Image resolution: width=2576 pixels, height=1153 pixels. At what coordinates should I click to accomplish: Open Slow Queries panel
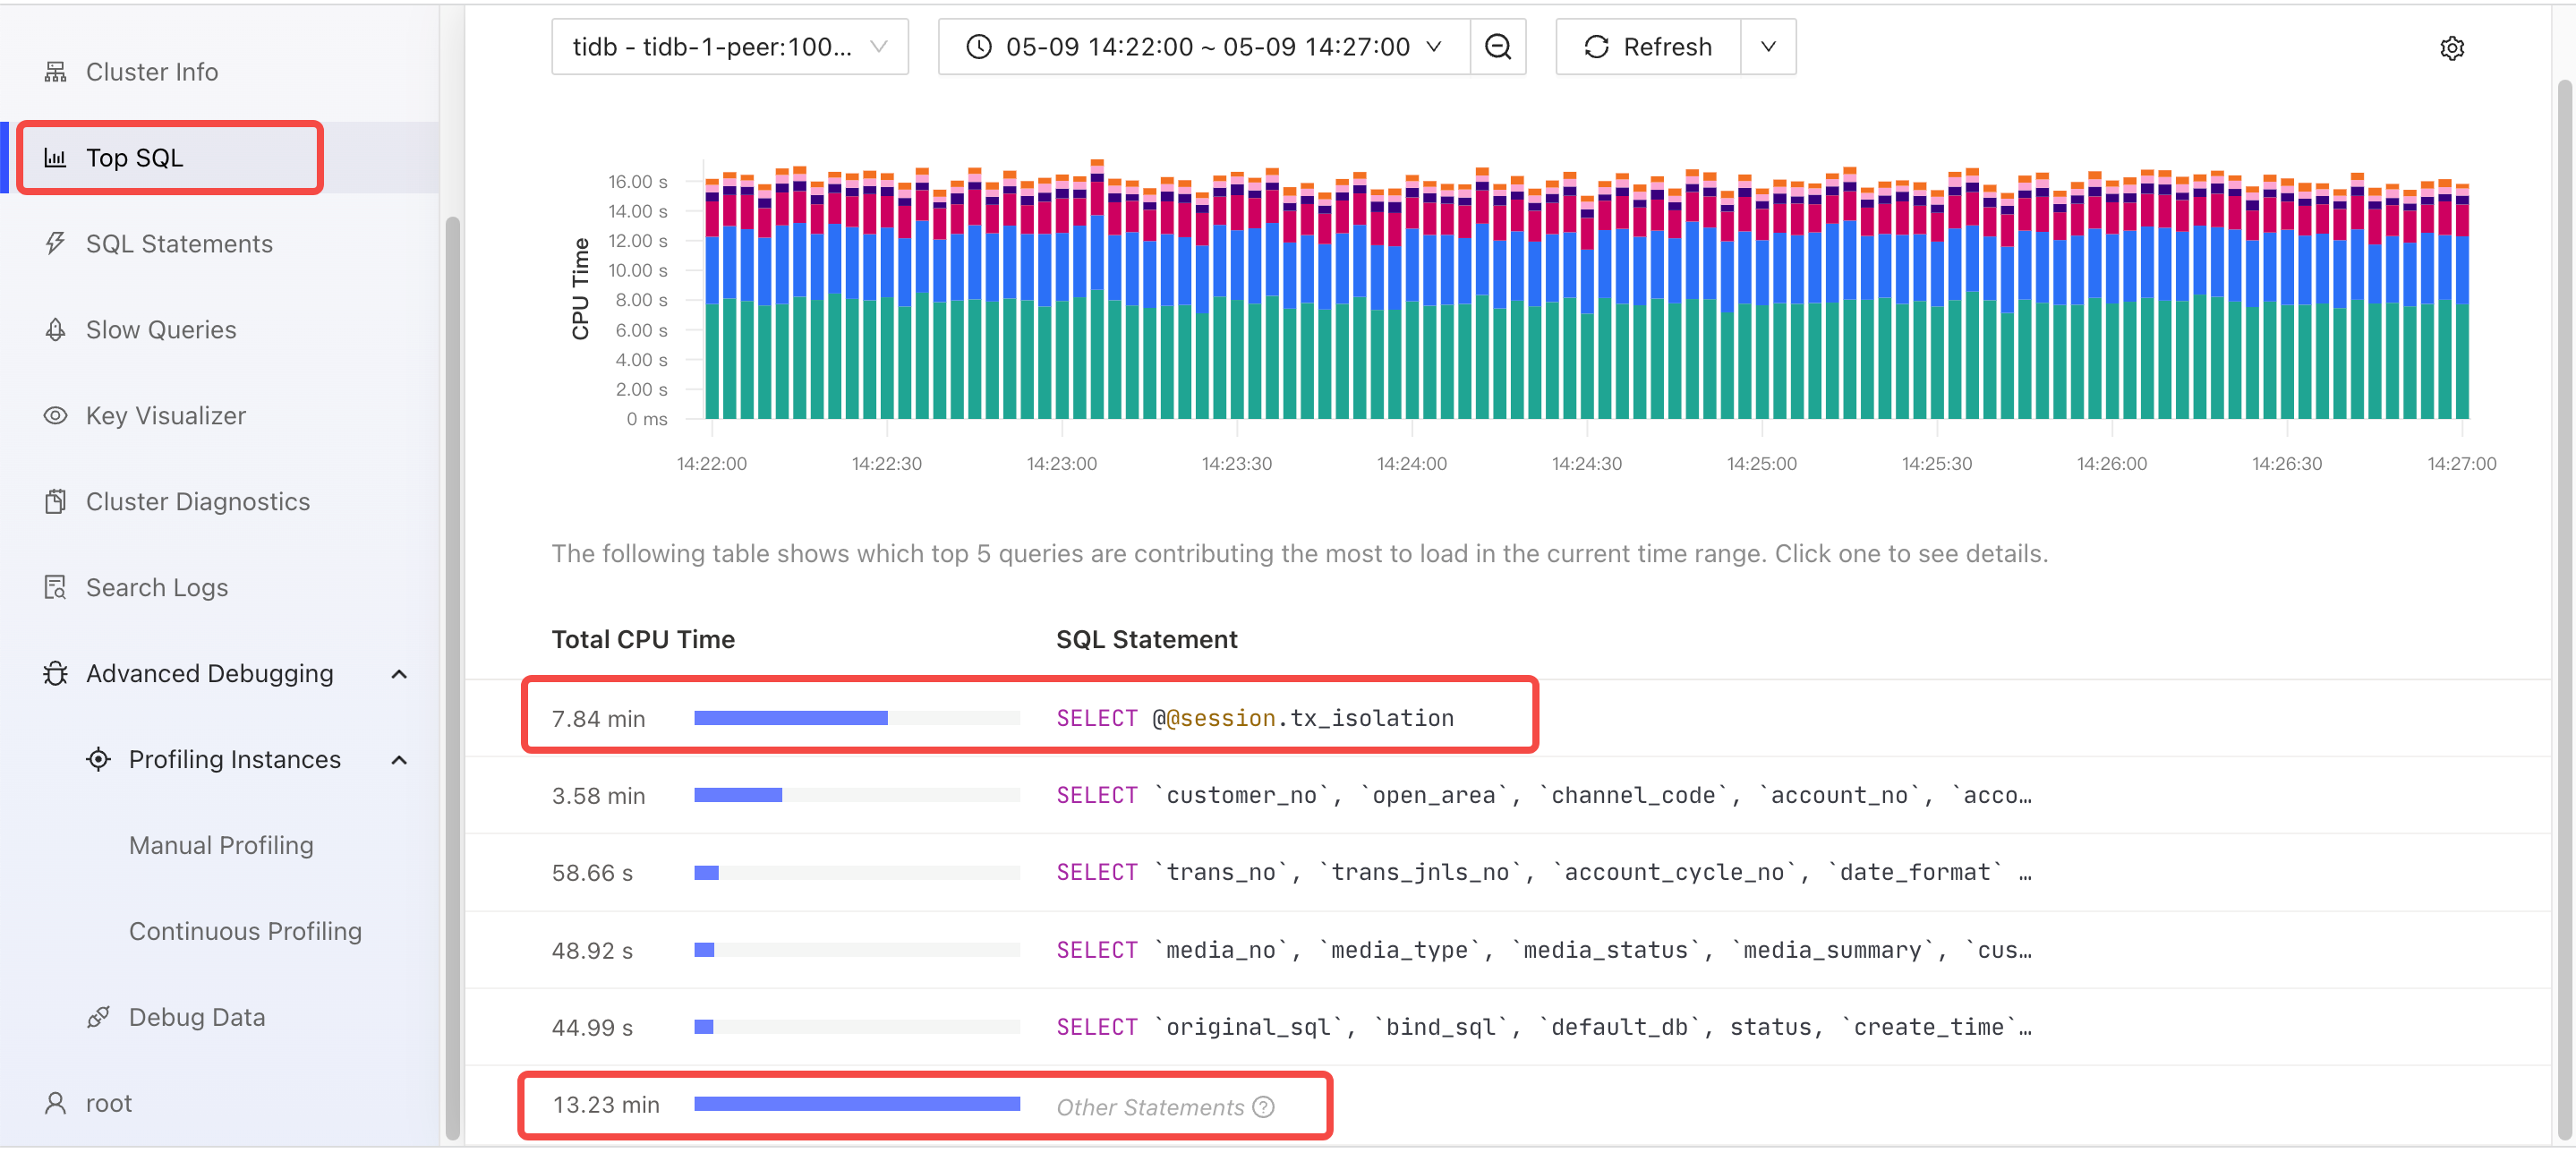click(x=159, y=327)
